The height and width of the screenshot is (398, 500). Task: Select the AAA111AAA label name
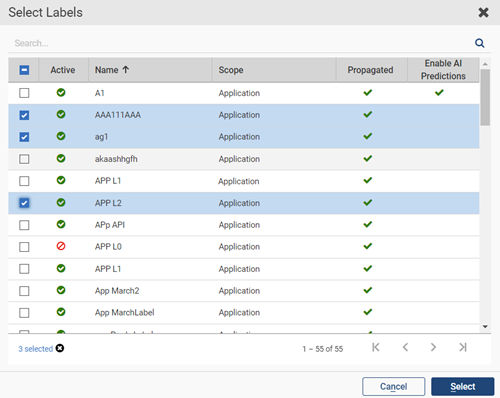pos(118,115)
